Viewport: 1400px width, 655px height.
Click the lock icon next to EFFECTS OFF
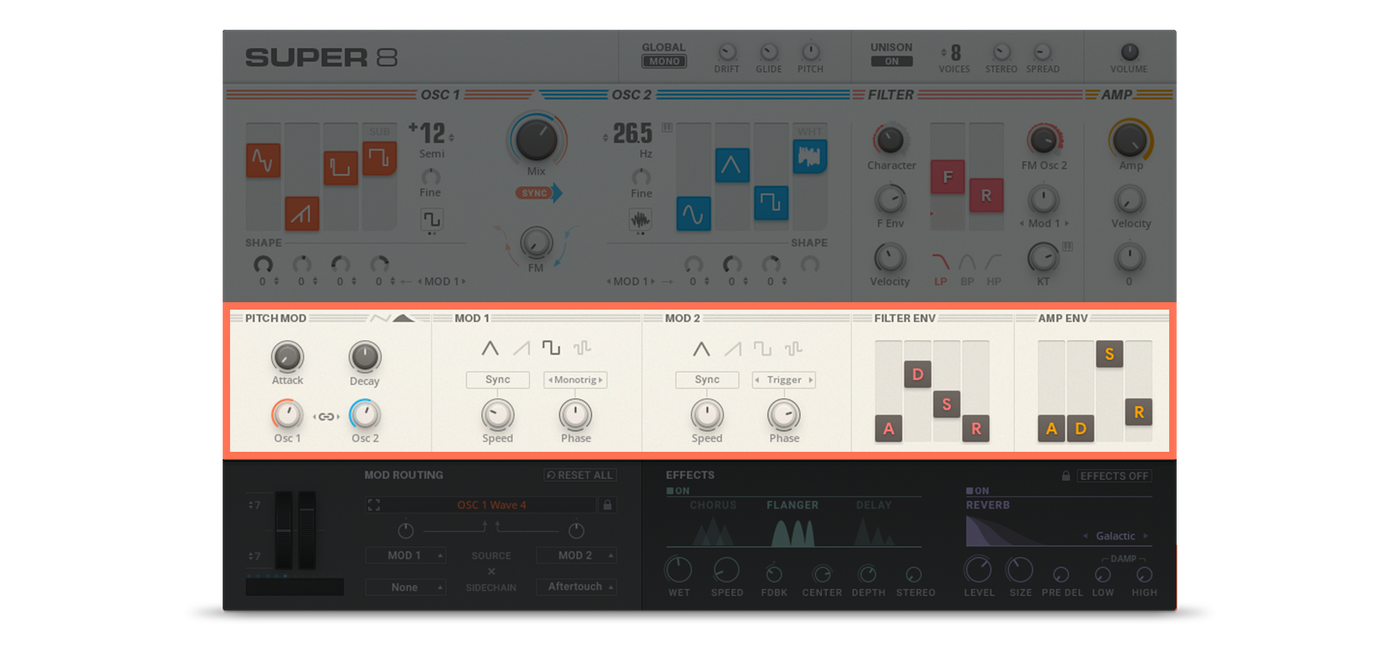[x=1066, y=476]
